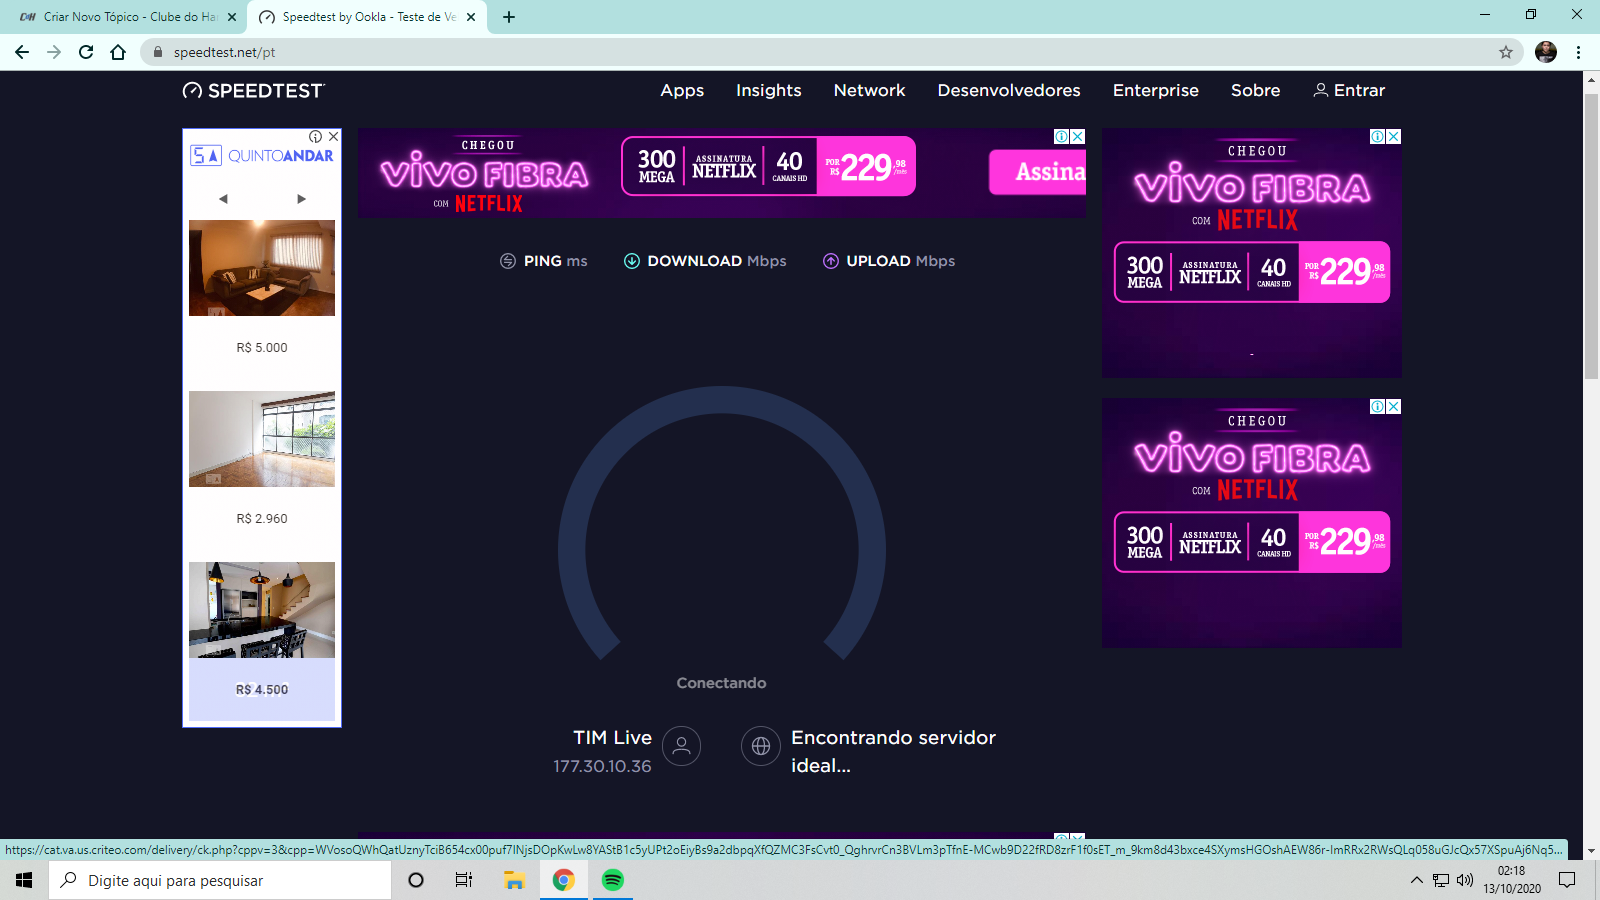The image size is (1600, 900).
Task: Close the upper right Vivo Fibra ad
Action: (1394, 137)
